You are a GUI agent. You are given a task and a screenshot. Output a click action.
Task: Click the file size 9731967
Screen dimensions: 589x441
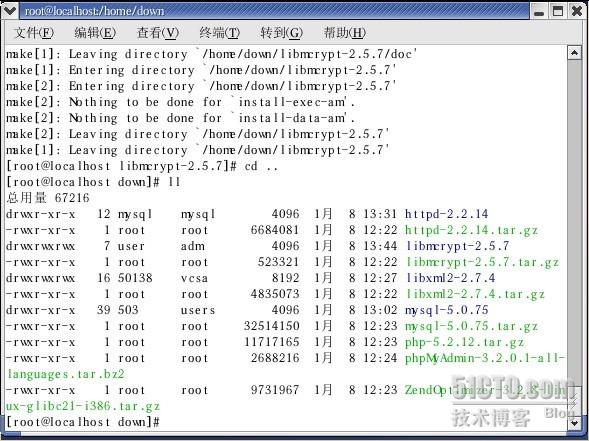[x=275, y=390]
